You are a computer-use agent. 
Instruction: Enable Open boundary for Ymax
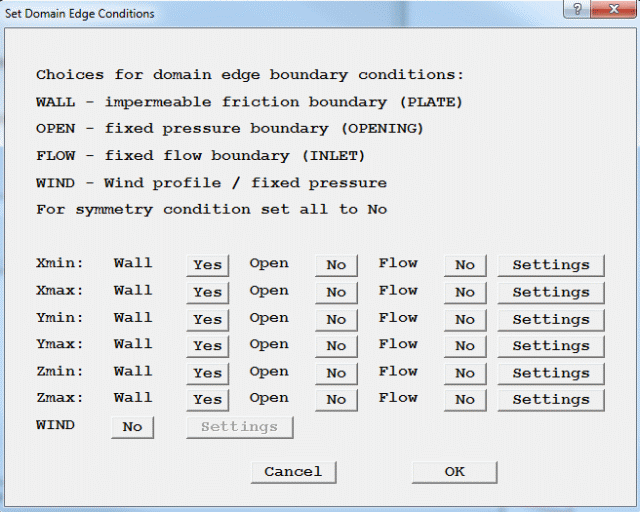[x=336, y=345]
